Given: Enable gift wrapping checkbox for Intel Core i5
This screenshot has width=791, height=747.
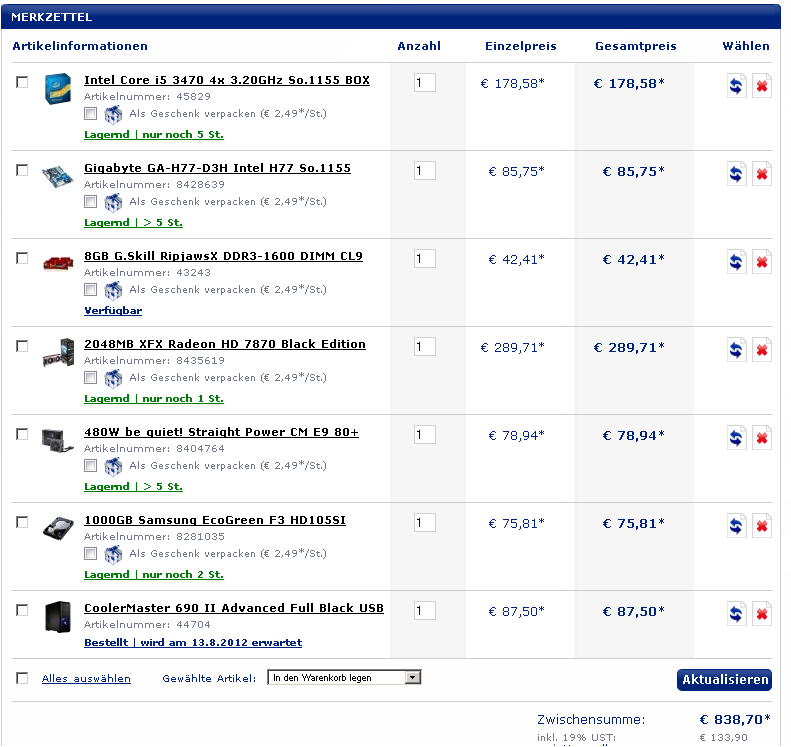Looking at the screenshot, I should 91,113.
